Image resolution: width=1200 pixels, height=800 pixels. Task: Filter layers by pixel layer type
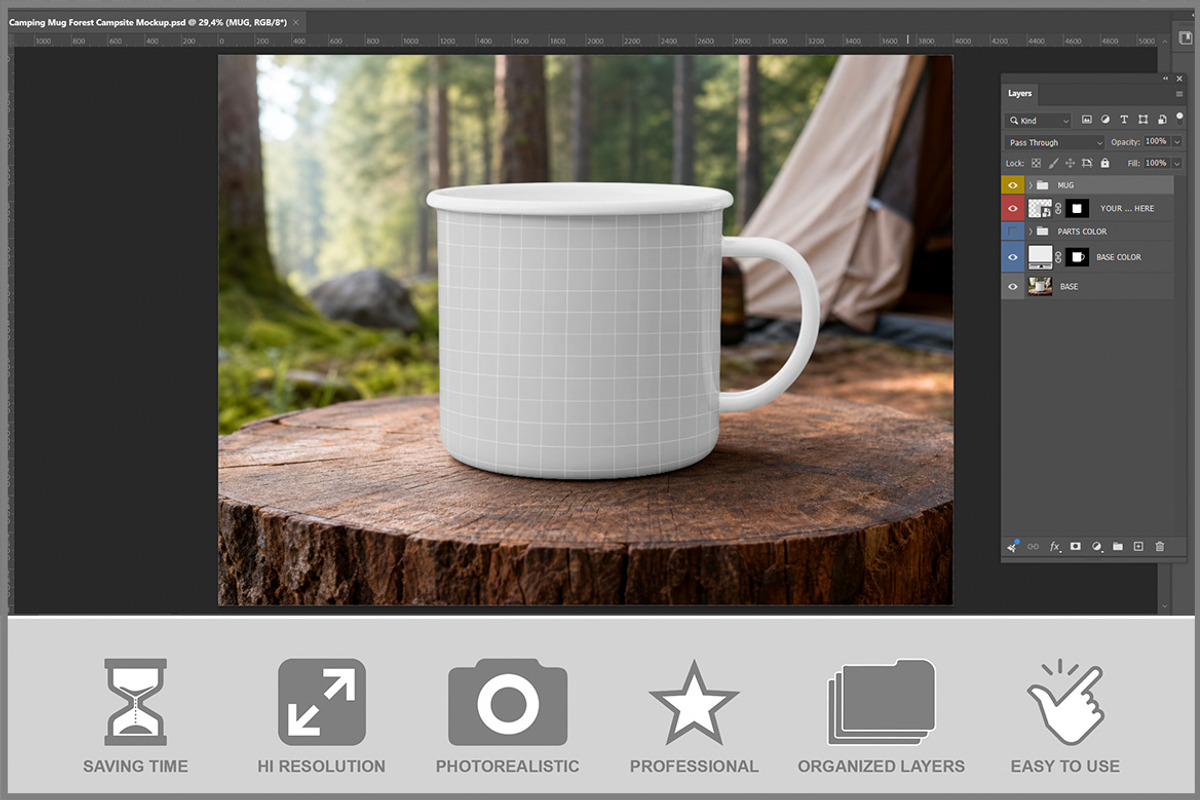[1087, 119]
